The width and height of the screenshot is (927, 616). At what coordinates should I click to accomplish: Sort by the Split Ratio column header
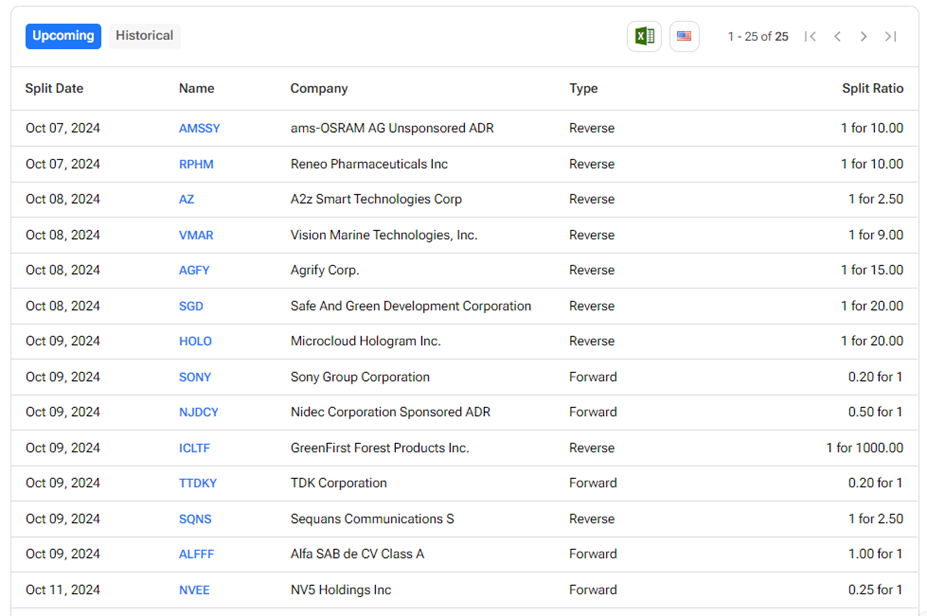click(x=873, y=89)
